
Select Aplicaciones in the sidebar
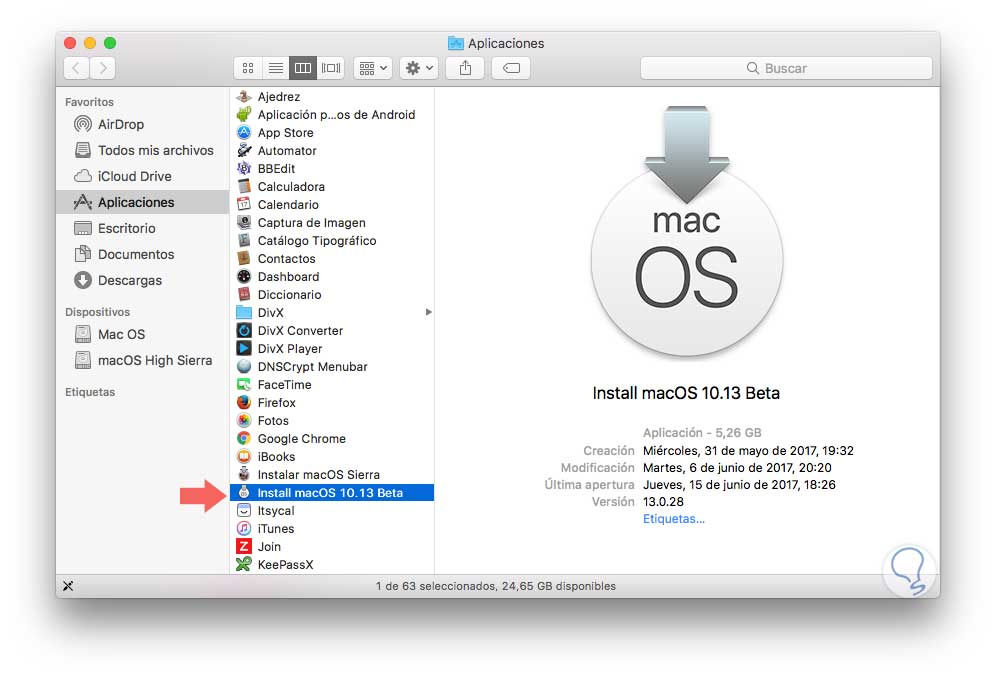tap(142, 202)
